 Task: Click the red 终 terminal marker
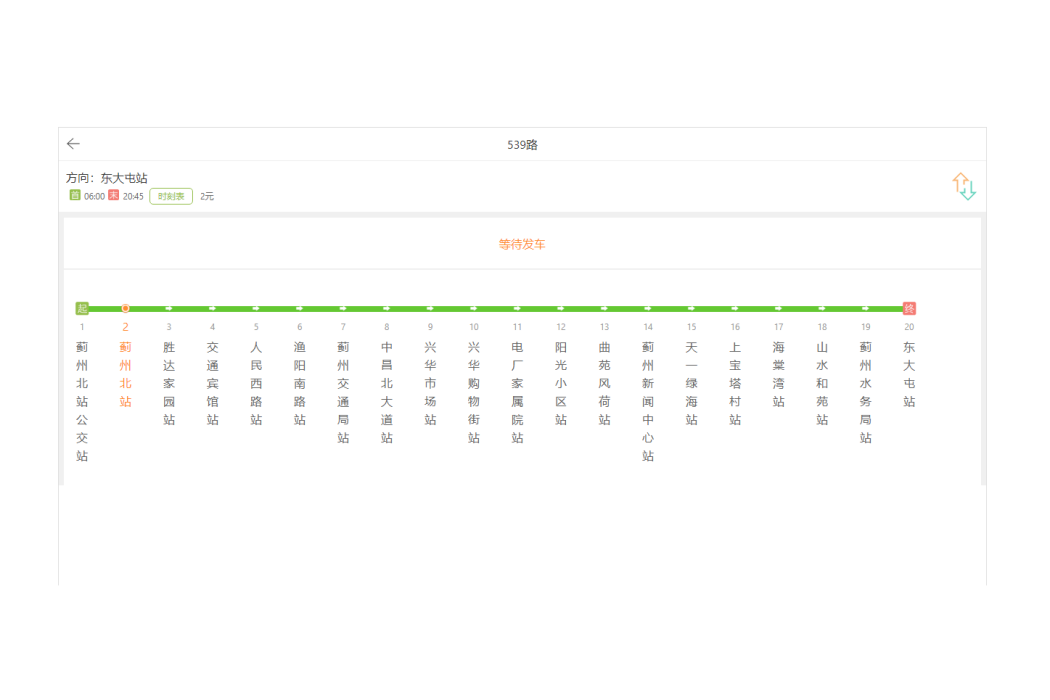coord(909,308)
